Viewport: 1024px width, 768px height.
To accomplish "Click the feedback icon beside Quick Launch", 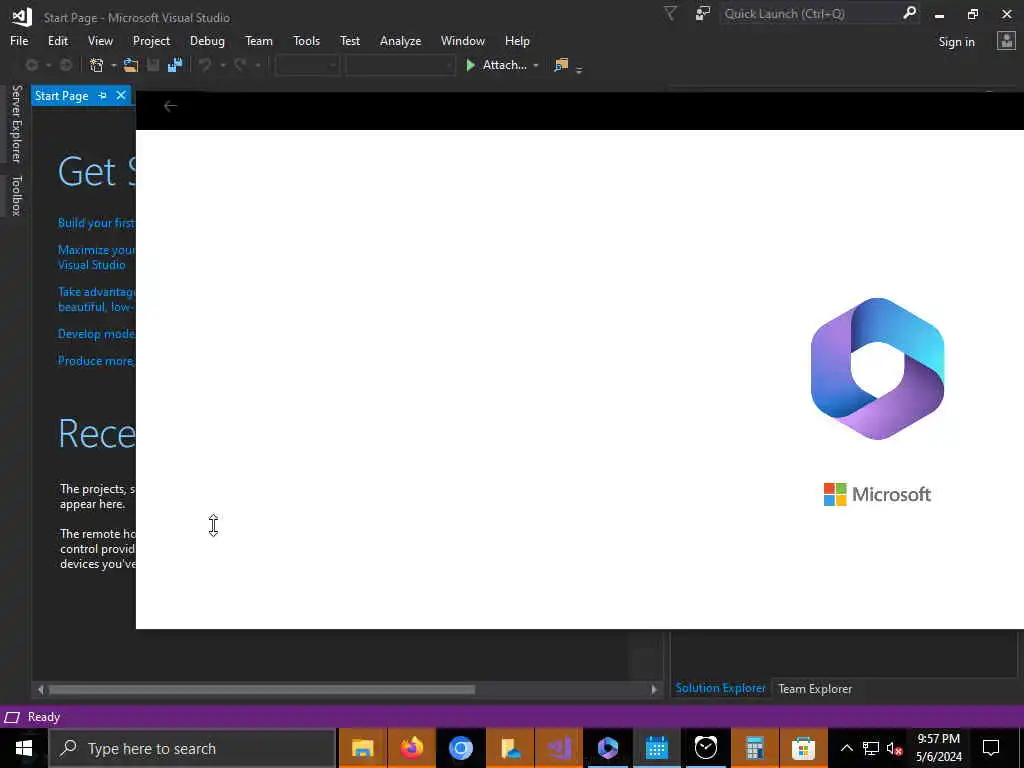I will point(703,14).
